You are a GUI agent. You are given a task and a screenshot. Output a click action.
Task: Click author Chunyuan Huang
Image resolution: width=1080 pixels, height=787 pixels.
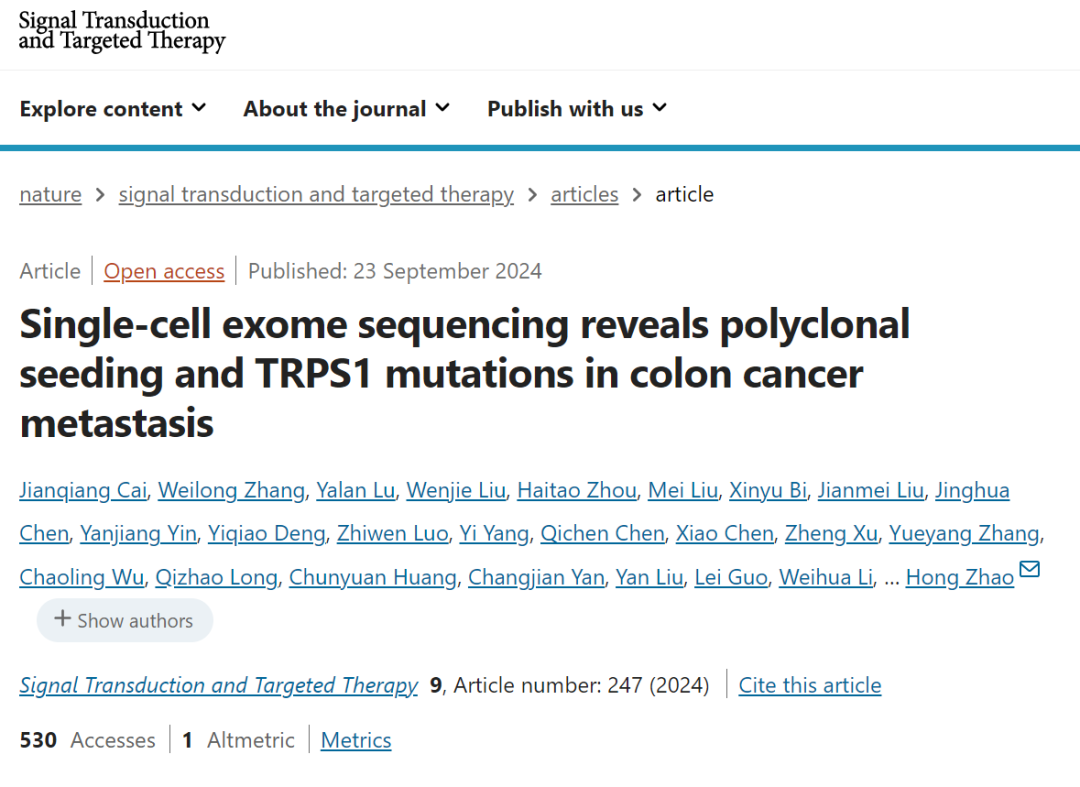[373, 577]
